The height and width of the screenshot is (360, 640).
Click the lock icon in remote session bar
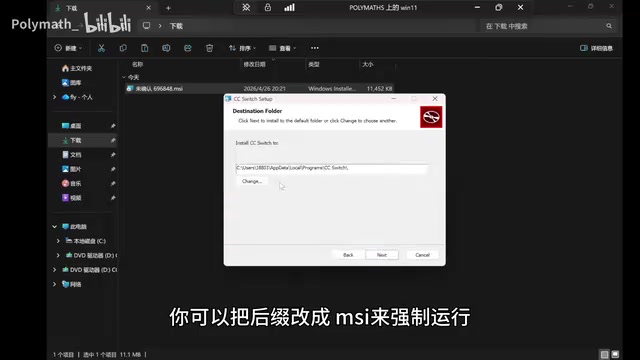point(268,7)
